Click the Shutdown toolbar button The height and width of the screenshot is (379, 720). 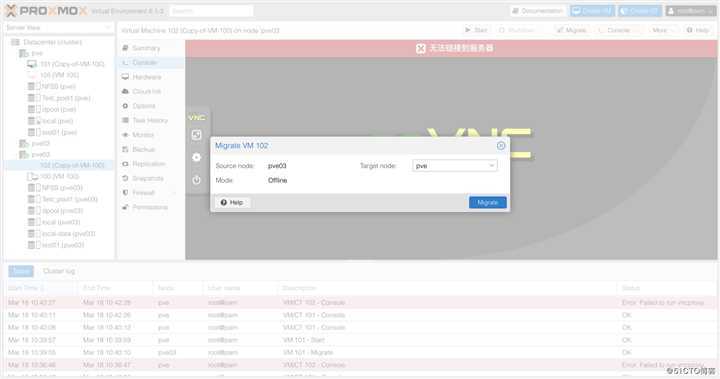pyautogui.click(x=518, y=30)
